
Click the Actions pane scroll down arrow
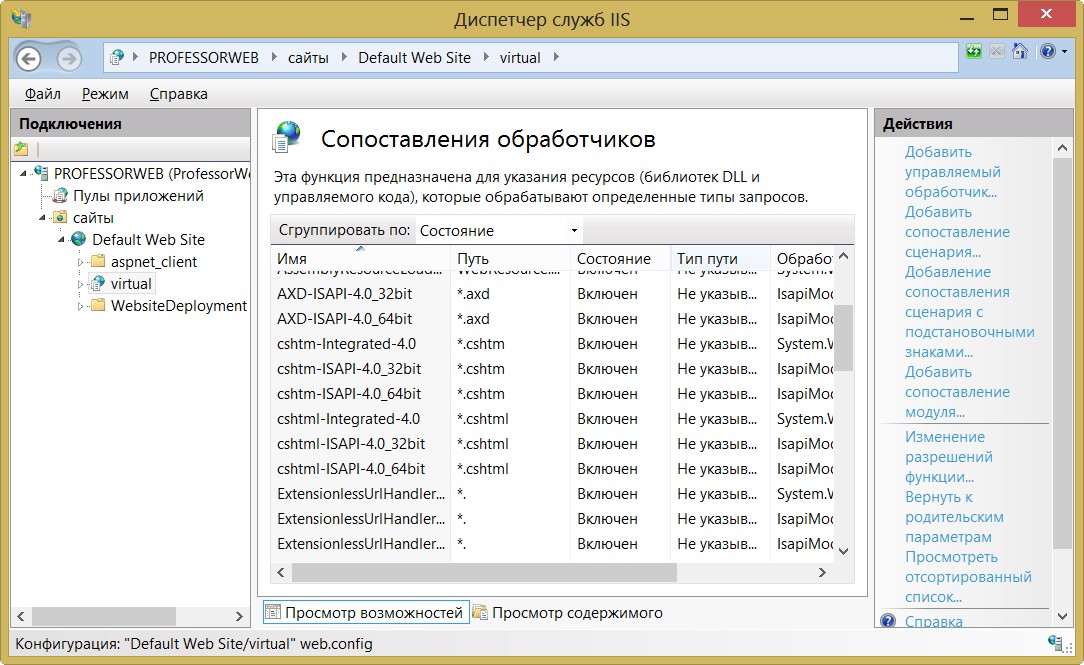(1063, 617)
